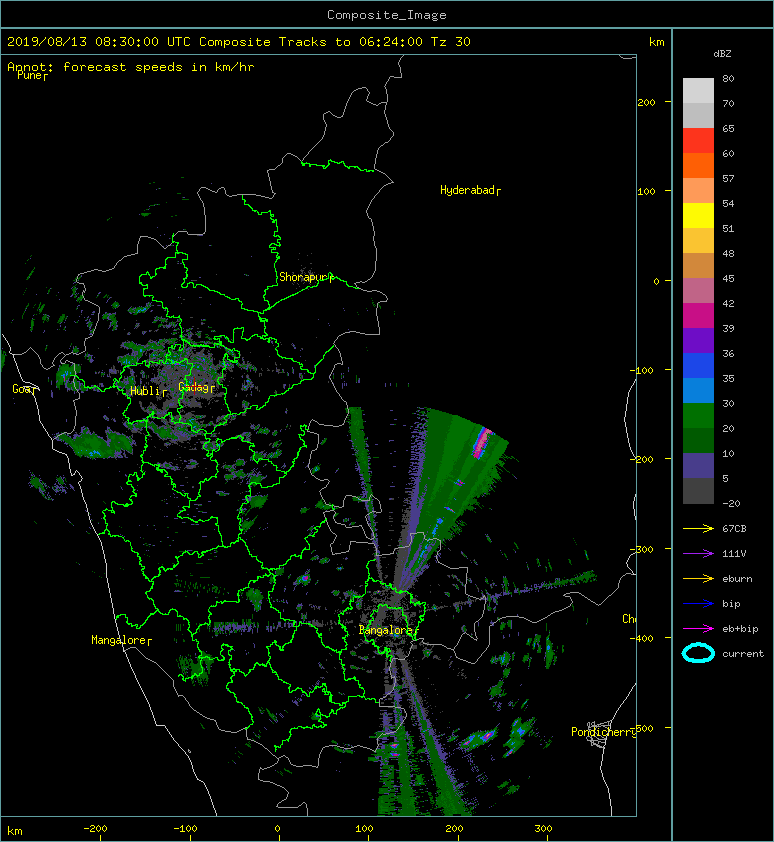
Task: Click the yellow 67CB arrow legend icon
Action: point(698,529)
